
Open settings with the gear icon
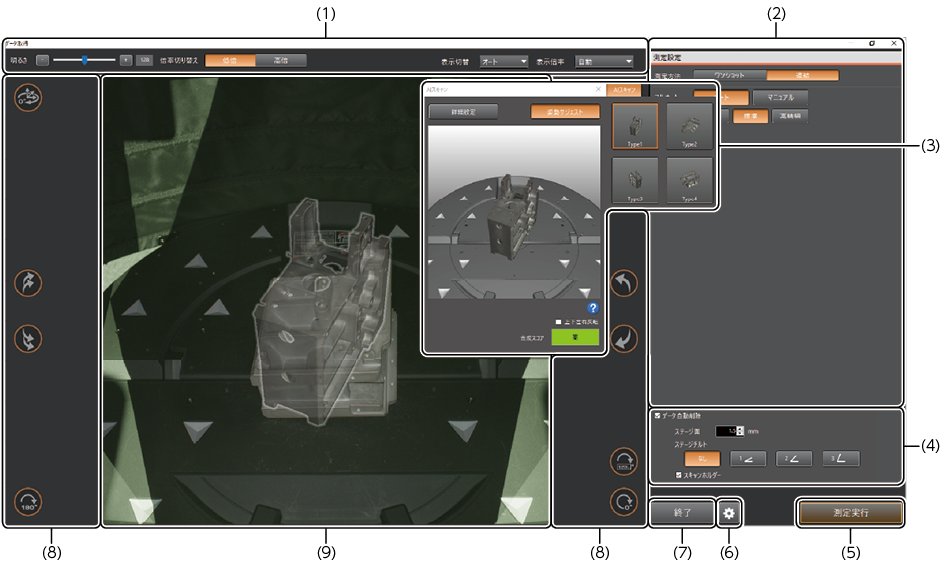[729, 513]
